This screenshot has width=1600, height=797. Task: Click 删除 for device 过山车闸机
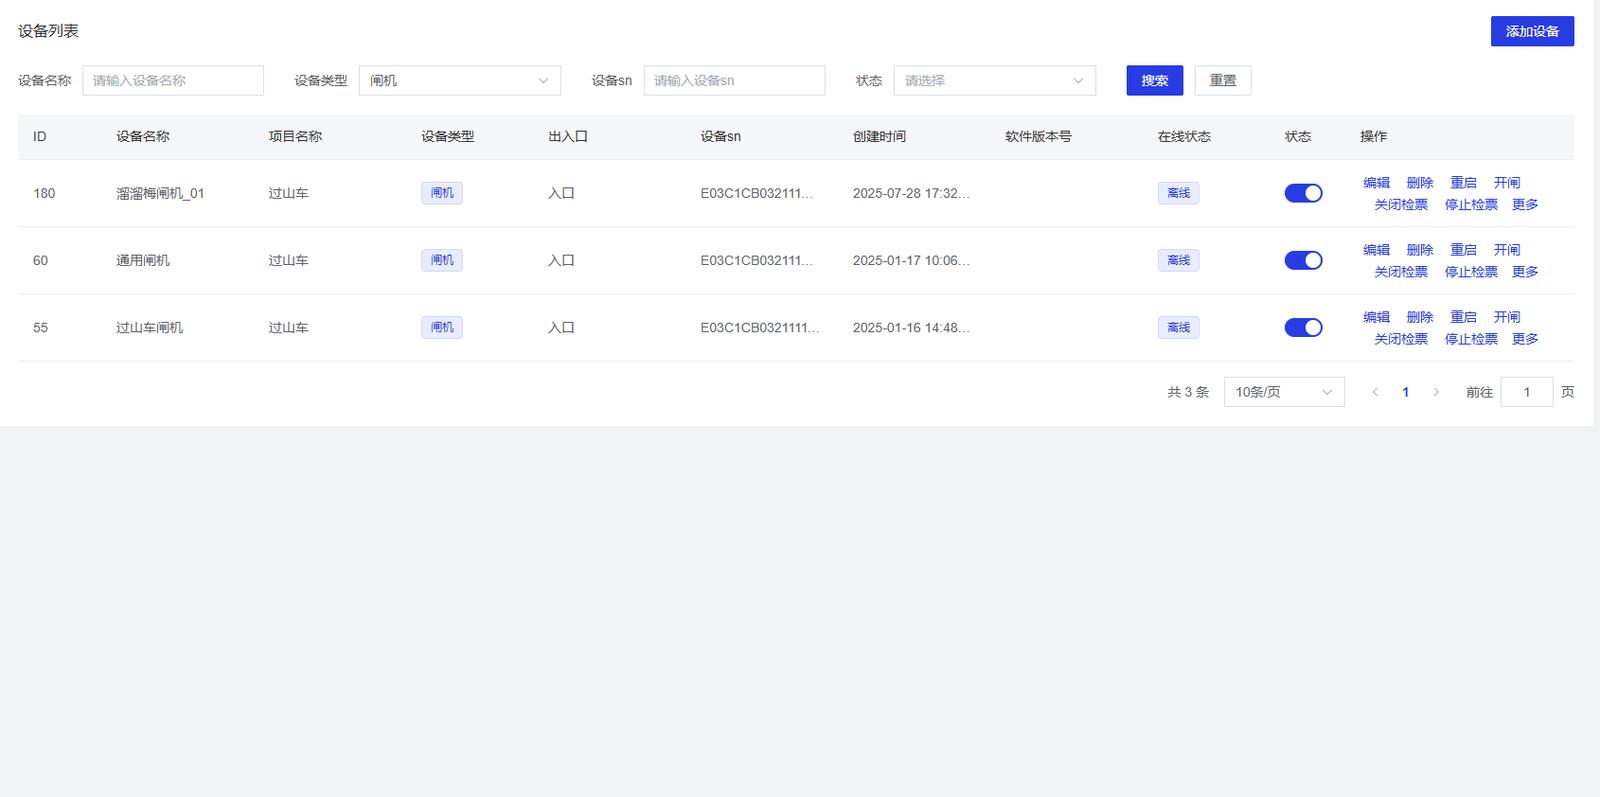[x=1420, y=317]
